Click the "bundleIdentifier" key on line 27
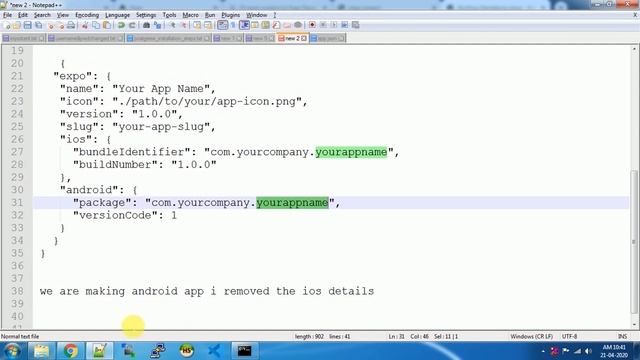The image size is (640, 360). (131, 152)
